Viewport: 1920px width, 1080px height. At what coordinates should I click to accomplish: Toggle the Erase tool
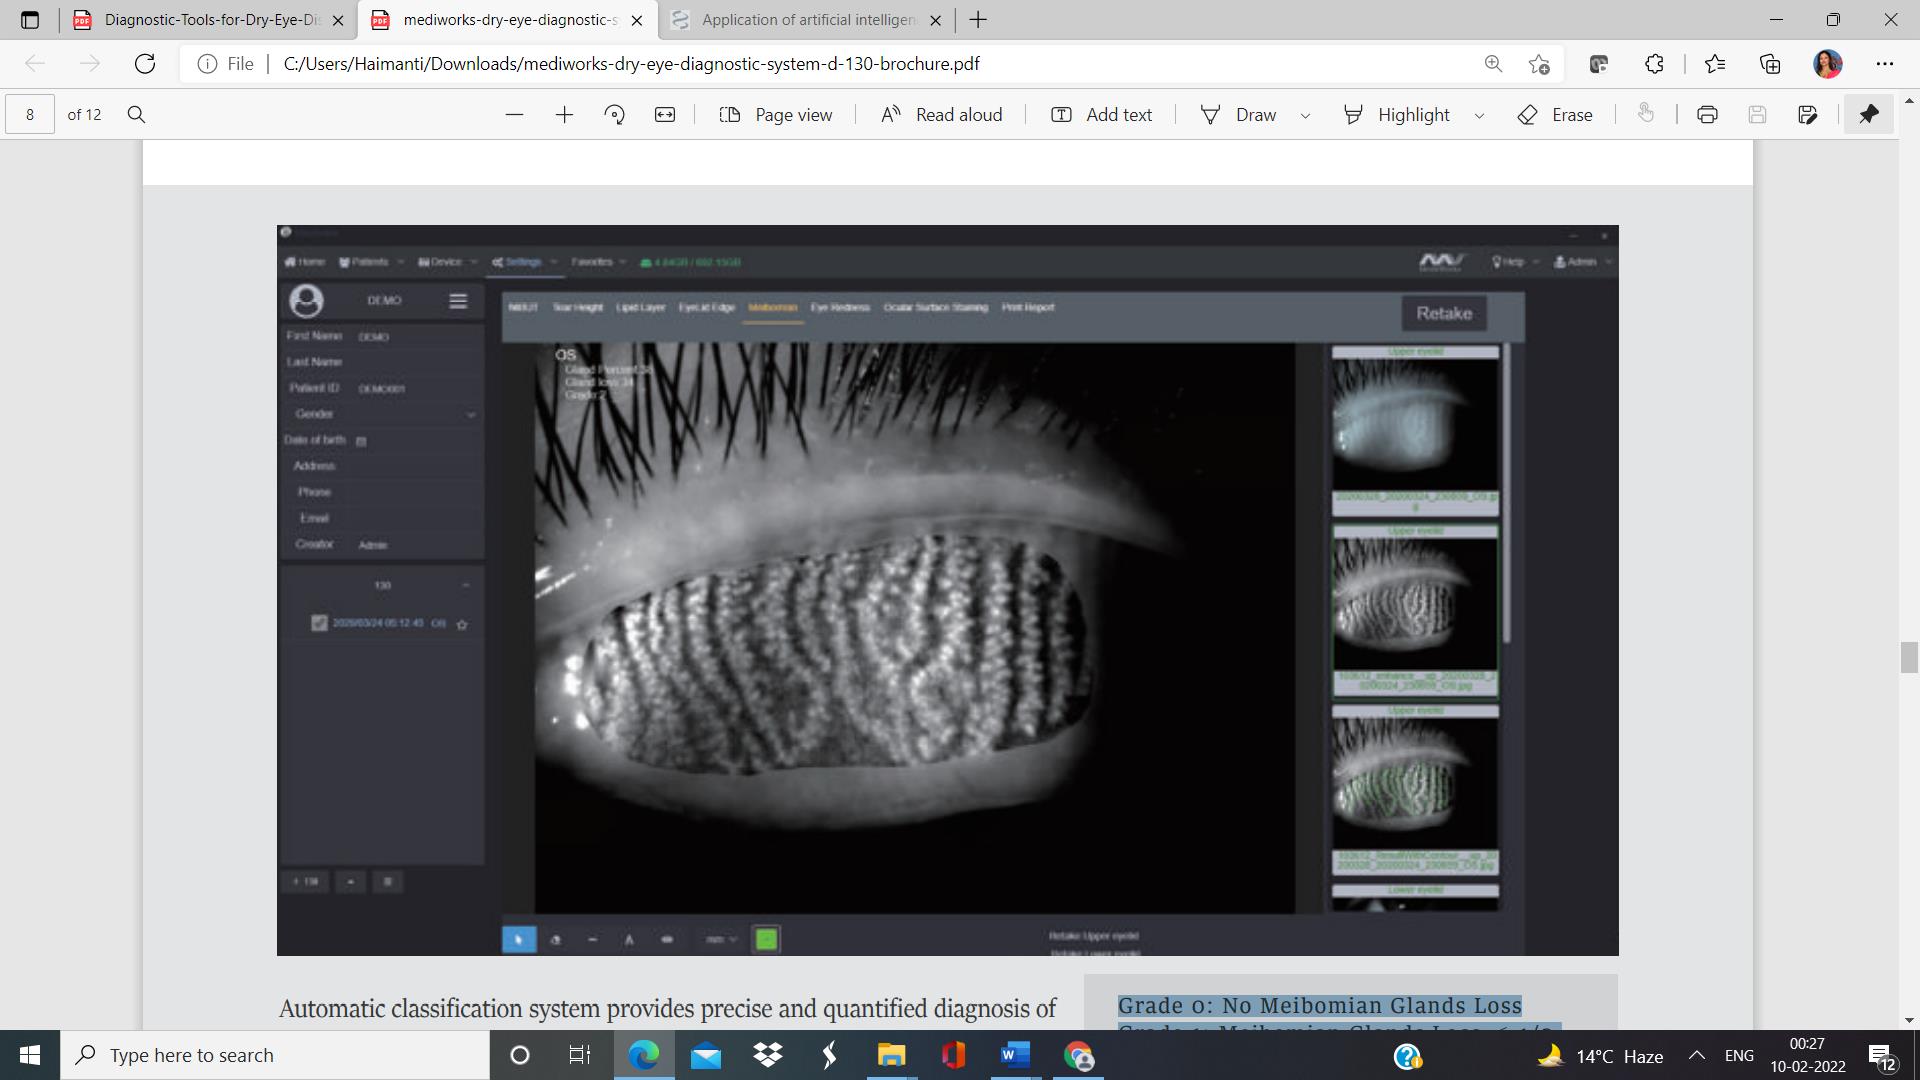1555,115
